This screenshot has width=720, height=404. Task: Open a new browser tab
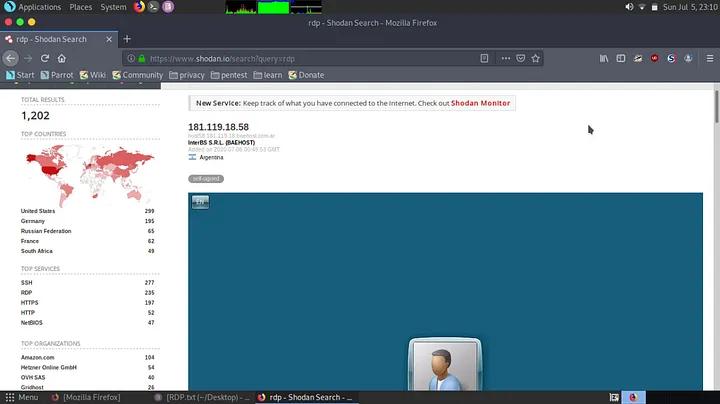click(127, 39)
